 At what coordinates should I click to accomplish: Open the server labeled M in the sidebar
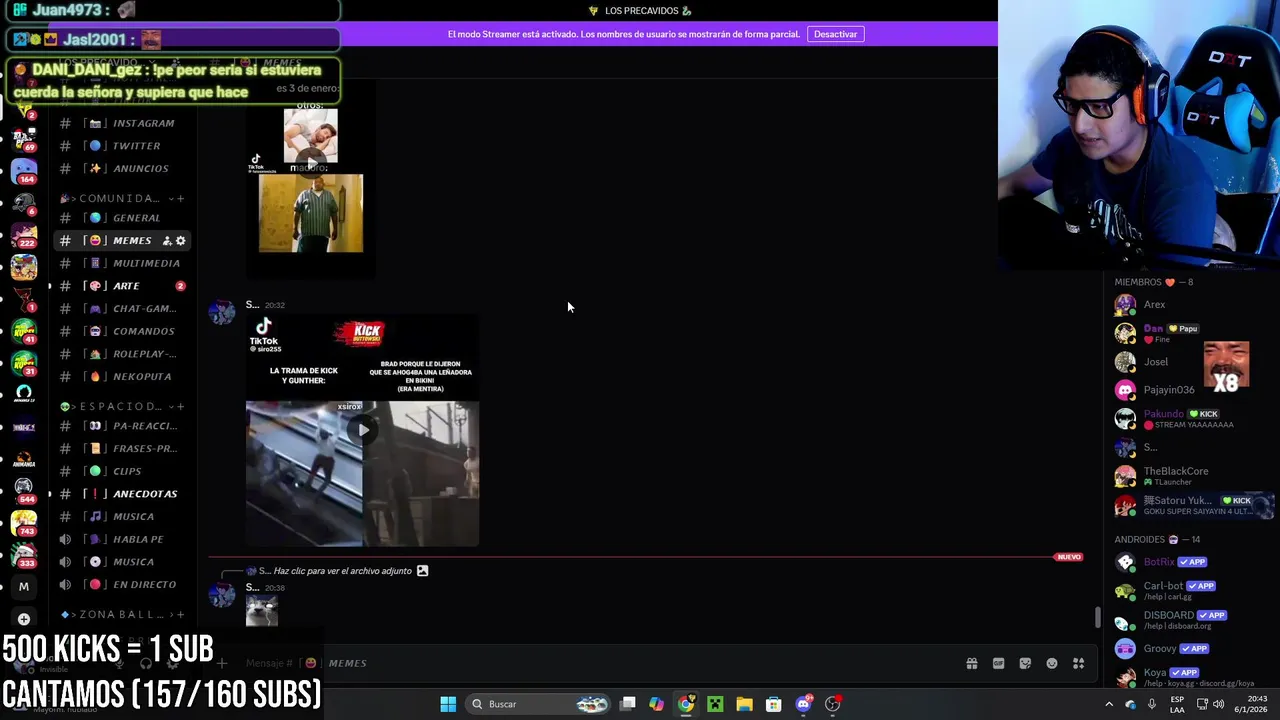pyautogui.click(x=24, y=587)
